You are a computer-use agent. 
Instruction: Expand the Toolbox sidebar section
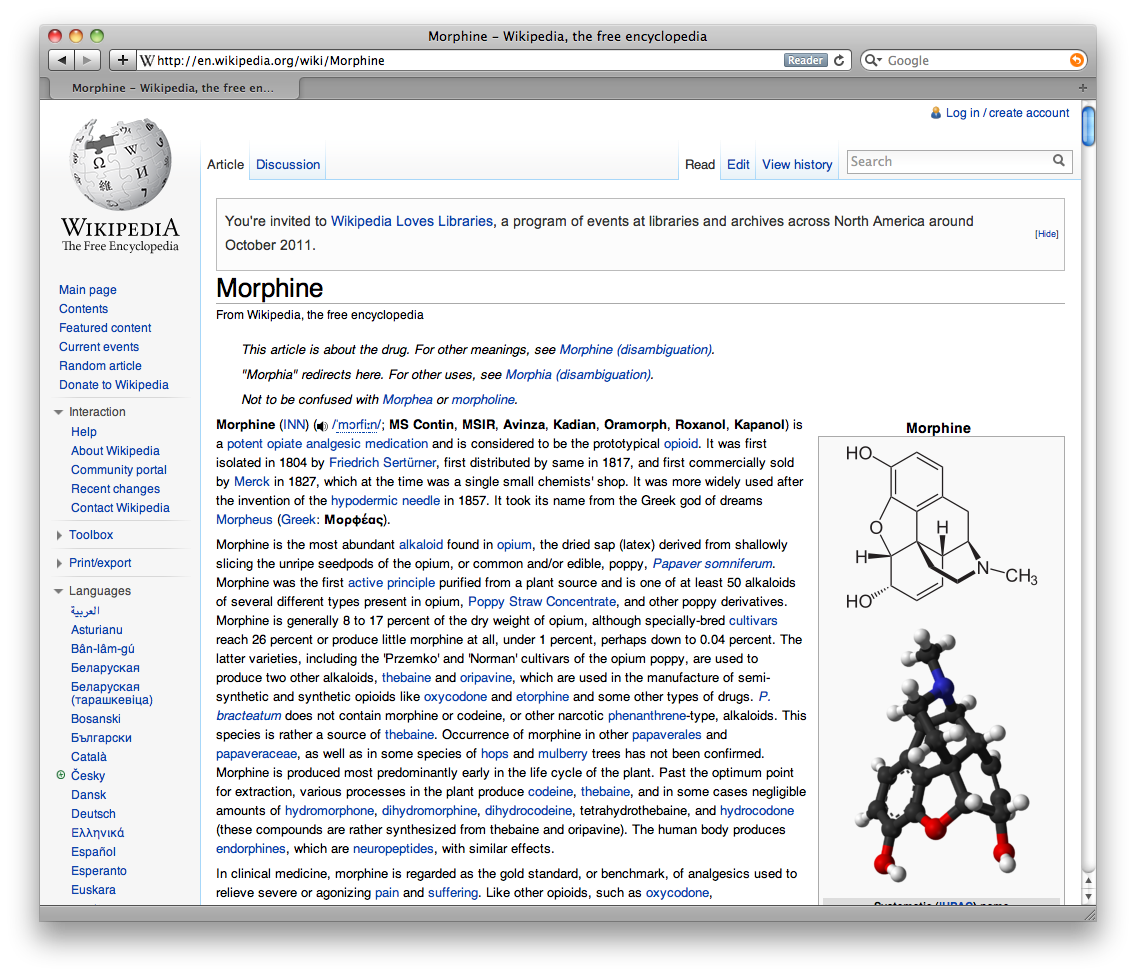click(x=59, y=535)
